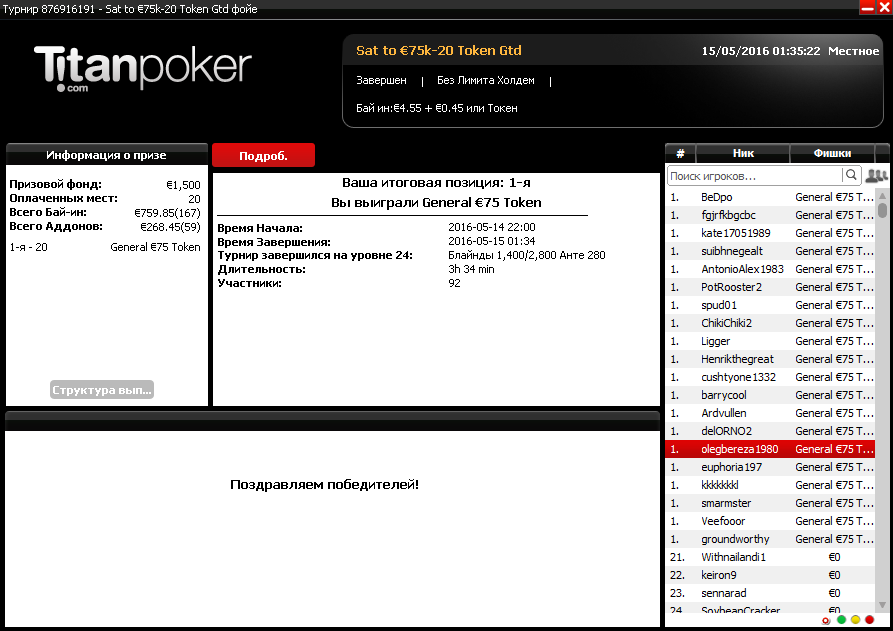Click Всего Бай-ин value €759.85(167)
The image size is (893, 631).
coord(167,213)
